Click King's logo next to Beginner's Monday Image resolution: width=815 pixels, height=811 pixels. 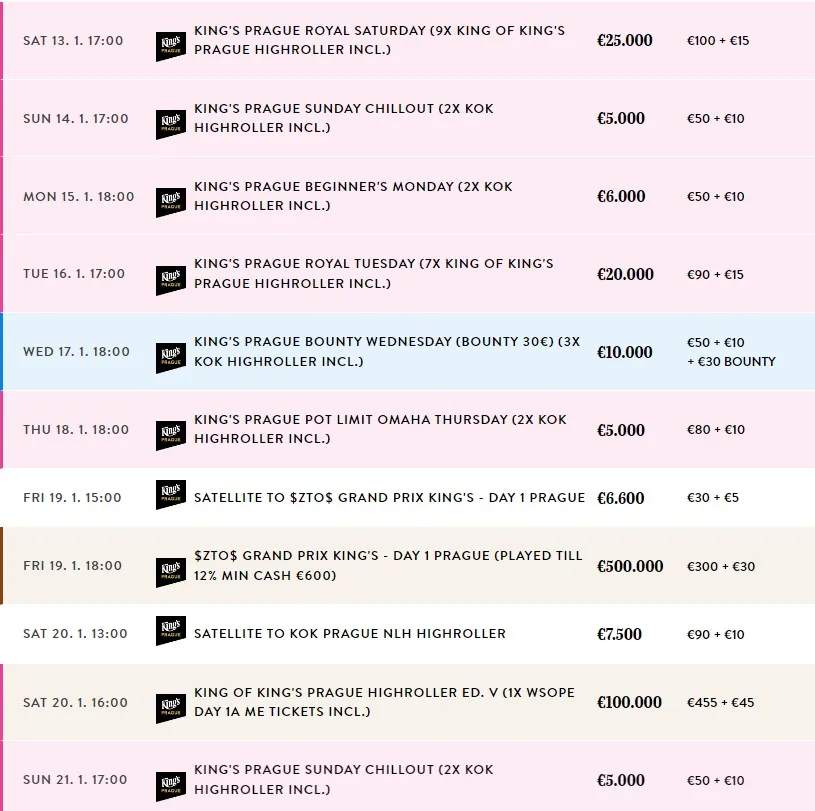pos(171,202)
